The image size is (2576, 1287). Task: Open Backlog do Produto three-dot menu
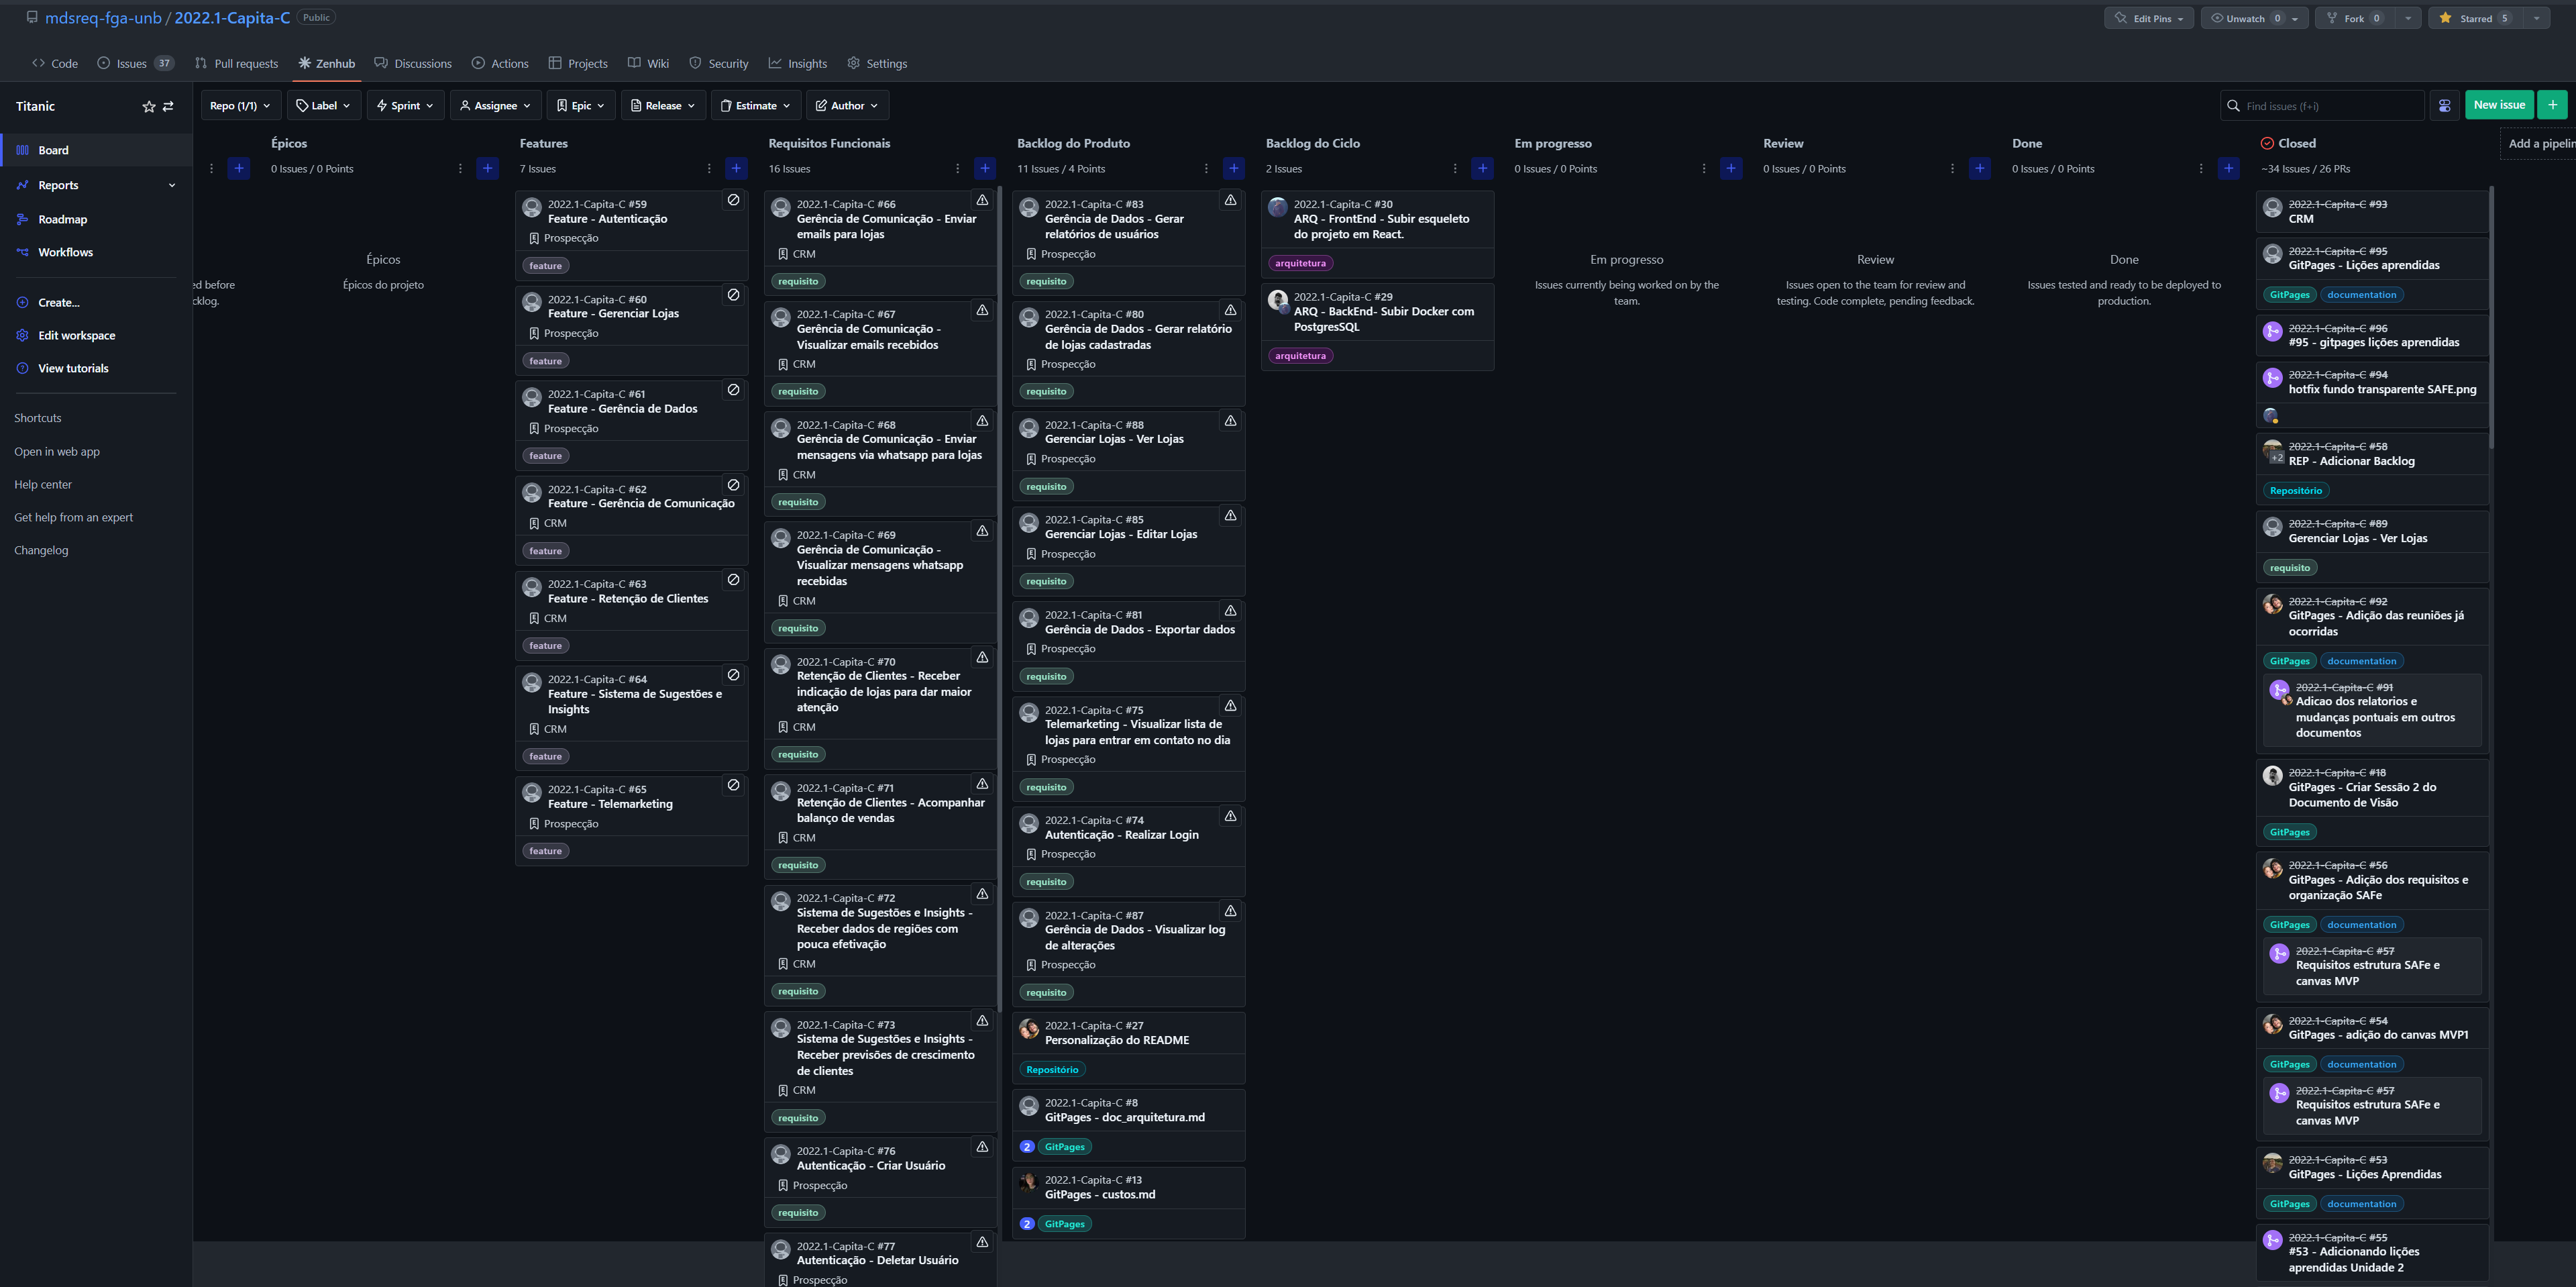pos(1206,168)
